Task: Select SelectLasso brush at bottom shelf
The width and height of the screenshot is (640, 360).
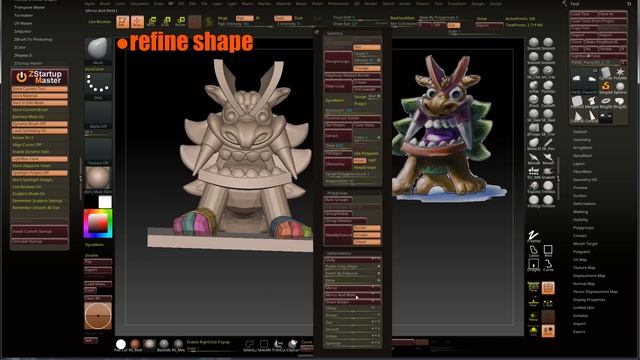Action: click(x=249, y=345)
